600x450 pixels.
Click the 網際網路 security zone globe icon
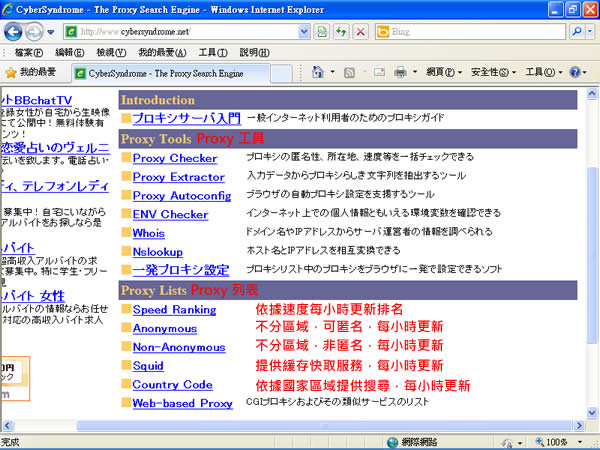click(392, 443)
